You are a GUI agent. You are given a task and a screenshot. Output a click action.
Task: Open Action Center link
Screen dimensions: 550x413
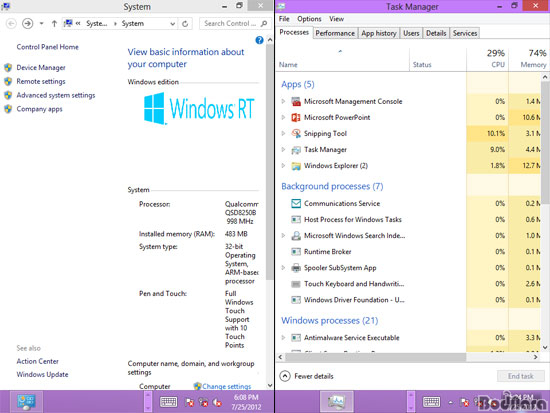click(x=38, y=361)
